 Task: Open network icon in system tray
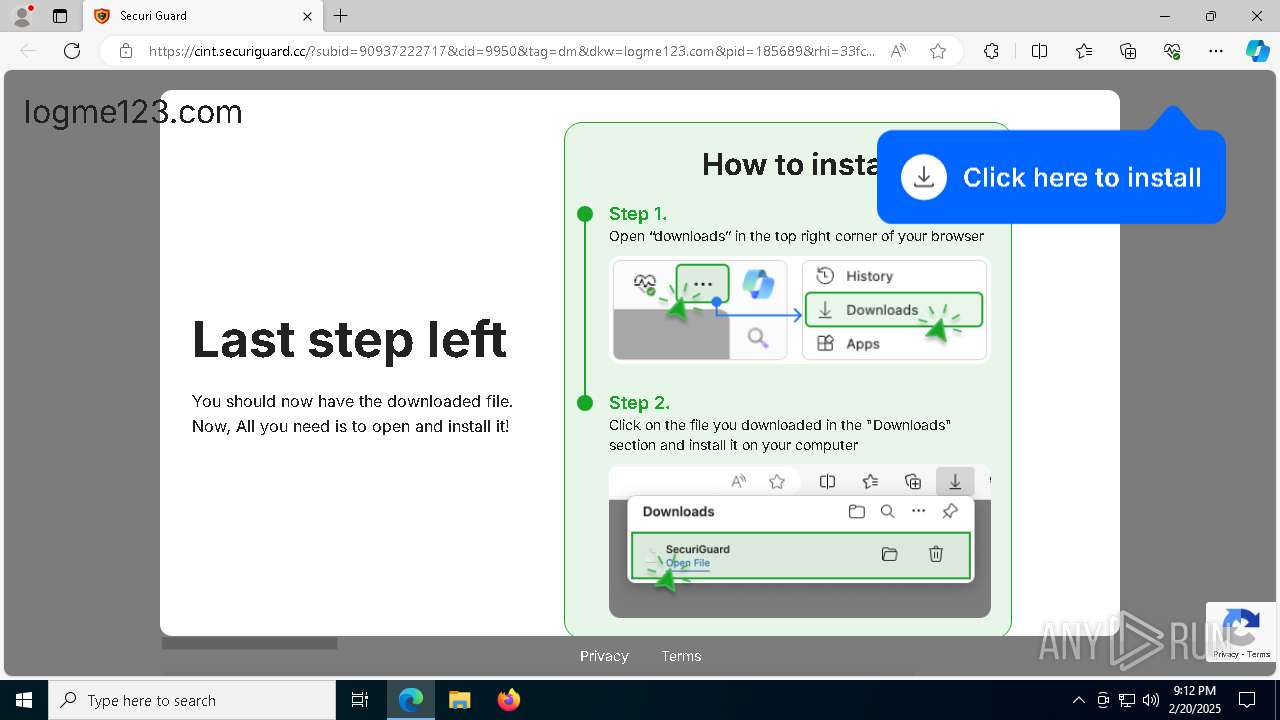pyautogui.click(x=1127, y=700)
